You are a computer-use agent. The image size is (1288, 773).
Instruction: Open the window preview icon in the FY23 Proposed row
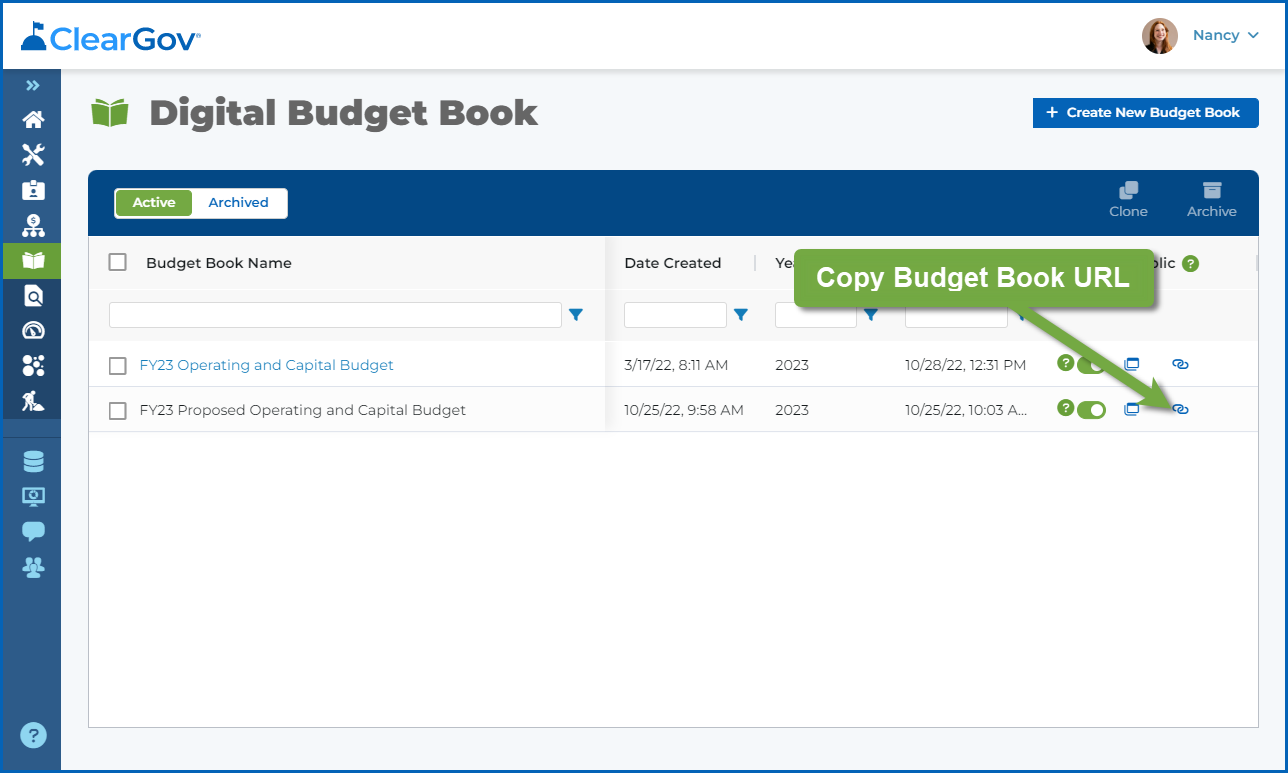point(1132,409)
